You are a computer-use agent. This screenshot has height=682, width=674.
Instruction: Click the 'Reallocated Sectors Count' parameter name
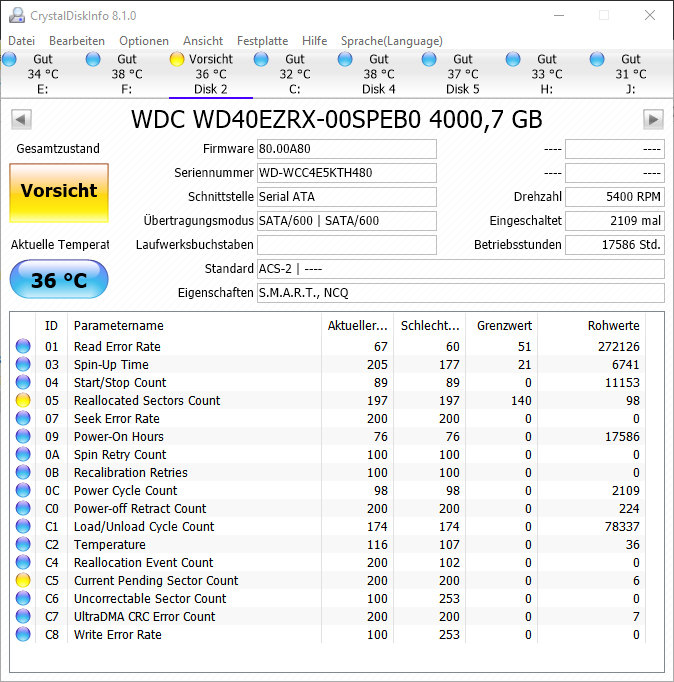pos(147,400)
